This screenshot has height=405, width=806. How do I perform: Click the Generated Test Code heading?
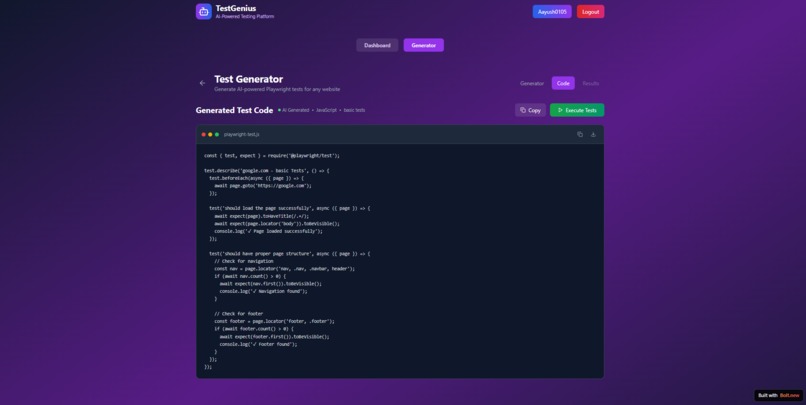pos(234,111)
